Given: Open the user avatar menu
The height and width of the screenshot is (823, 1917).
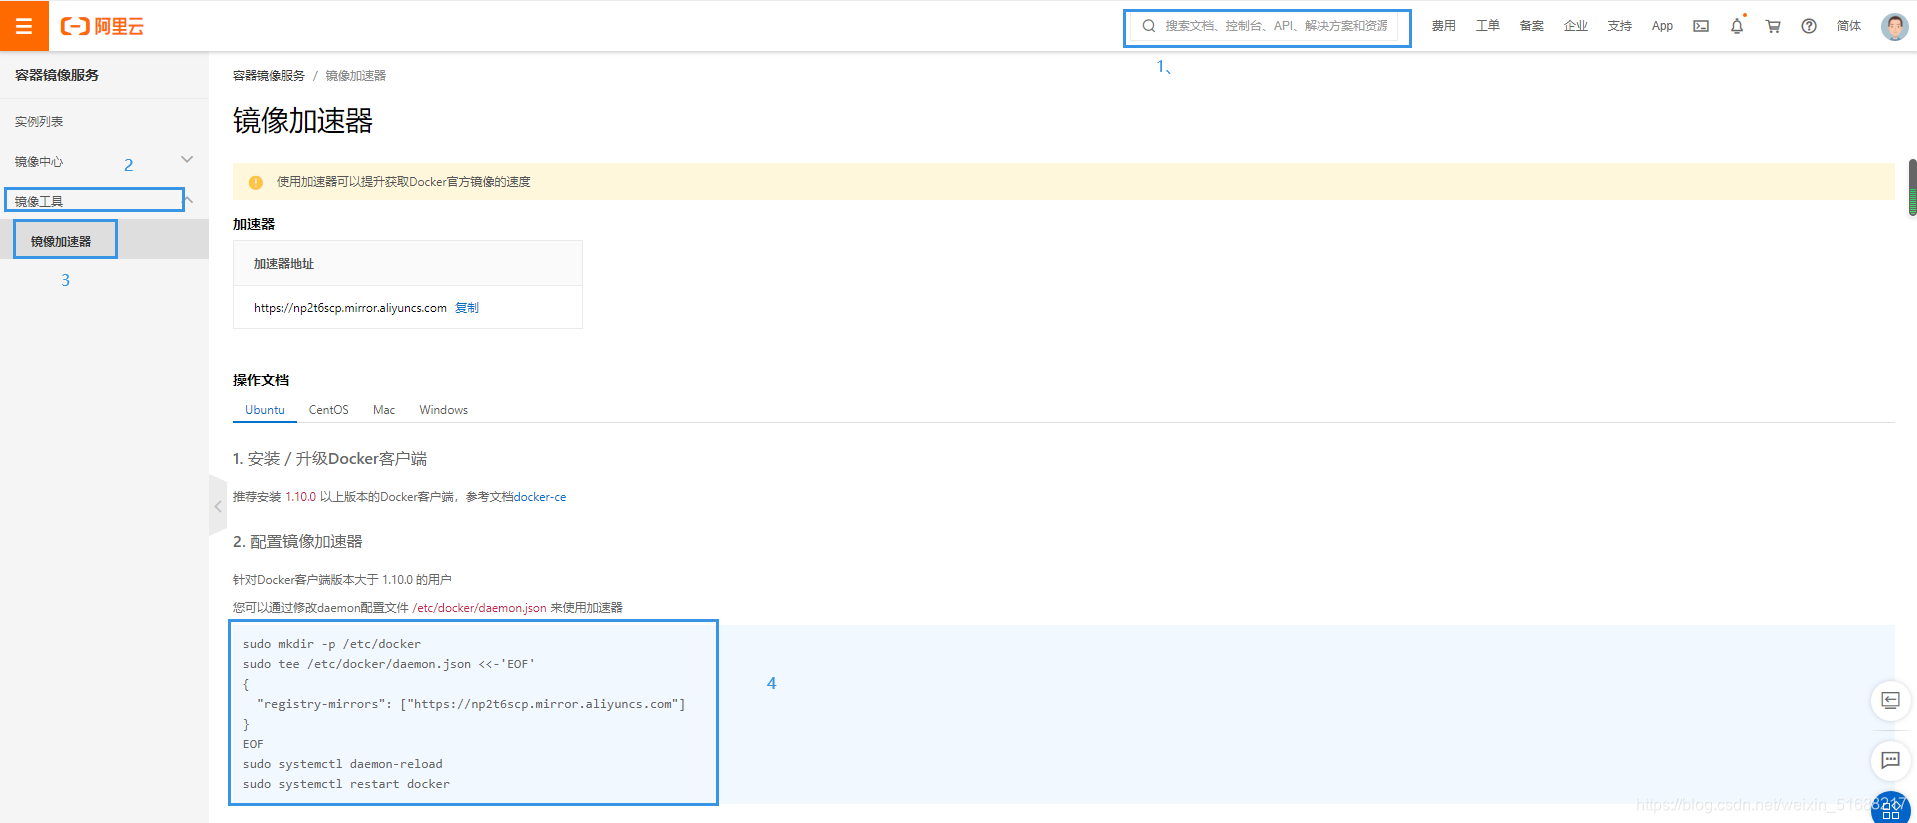Looking at the screenshot, I should [1894, 26].
